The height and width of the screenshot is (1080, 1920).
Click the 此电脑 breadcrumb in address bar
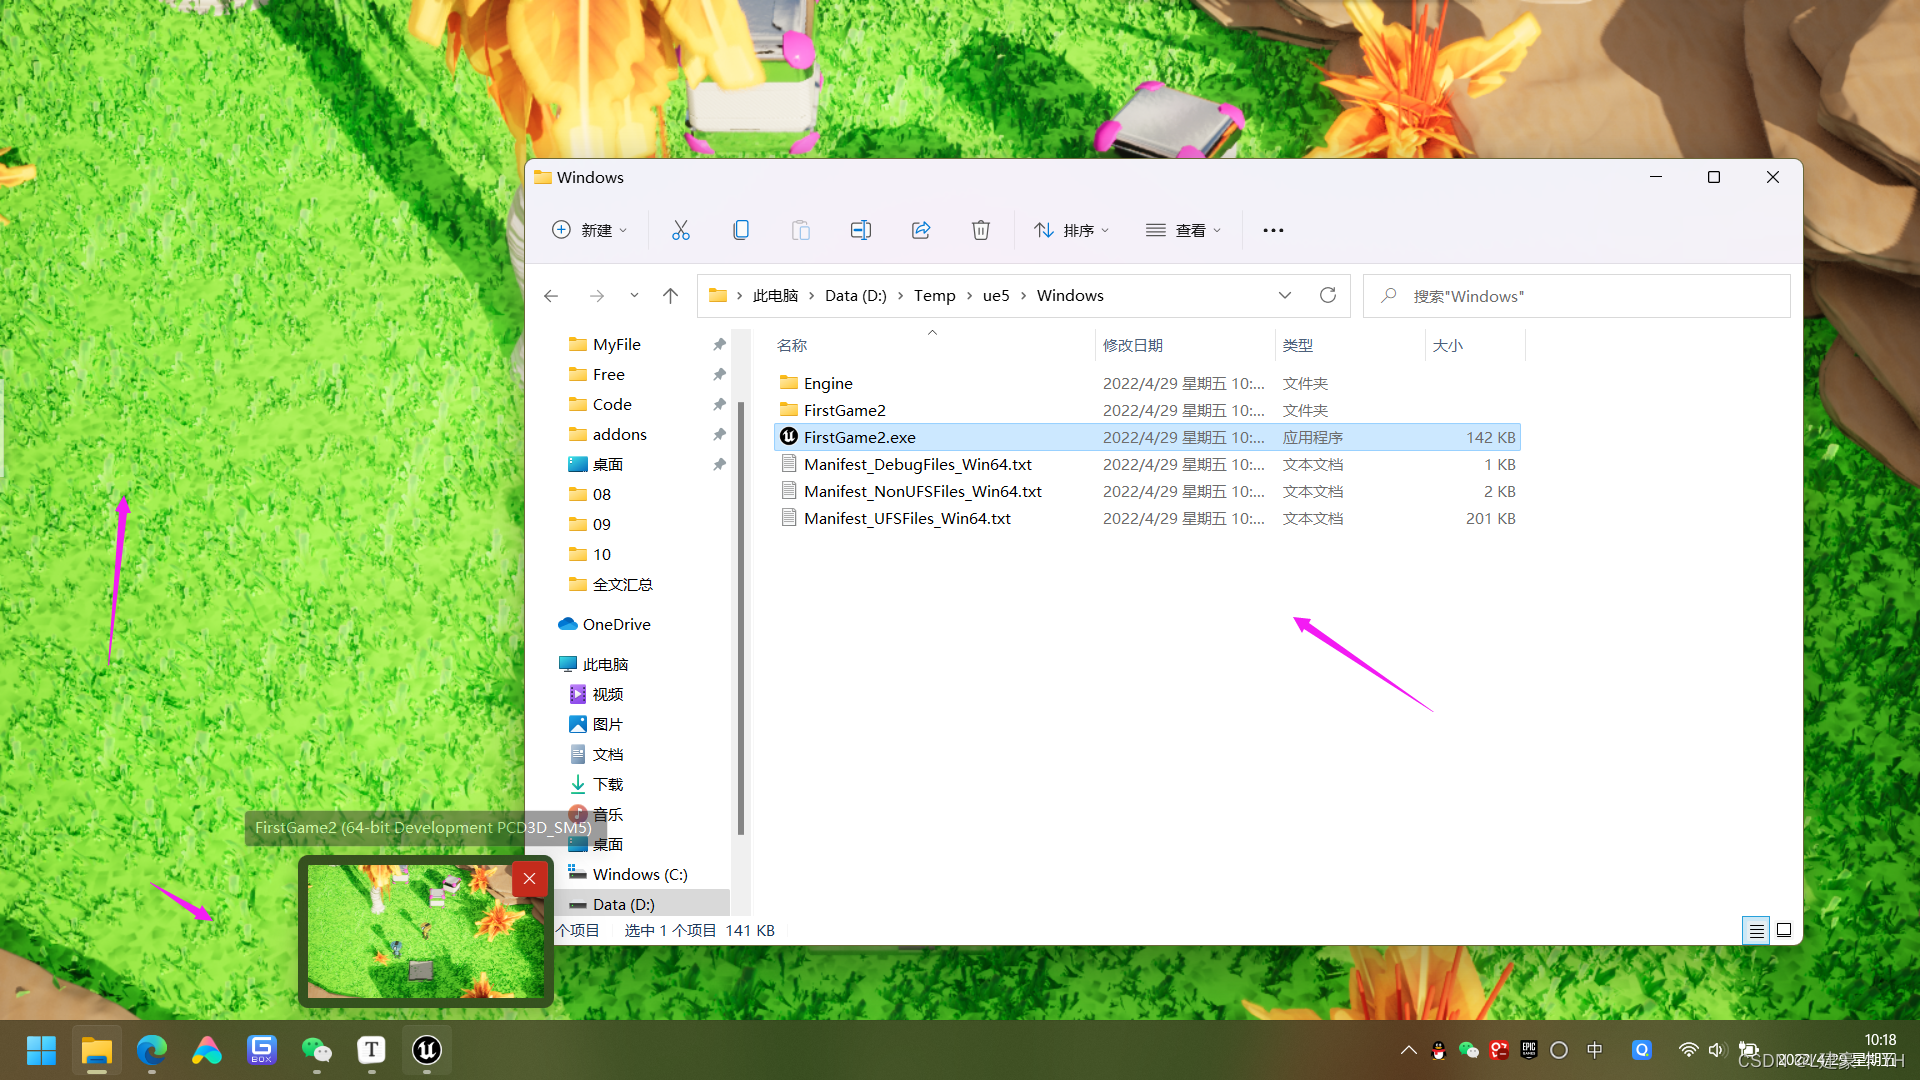775,296
